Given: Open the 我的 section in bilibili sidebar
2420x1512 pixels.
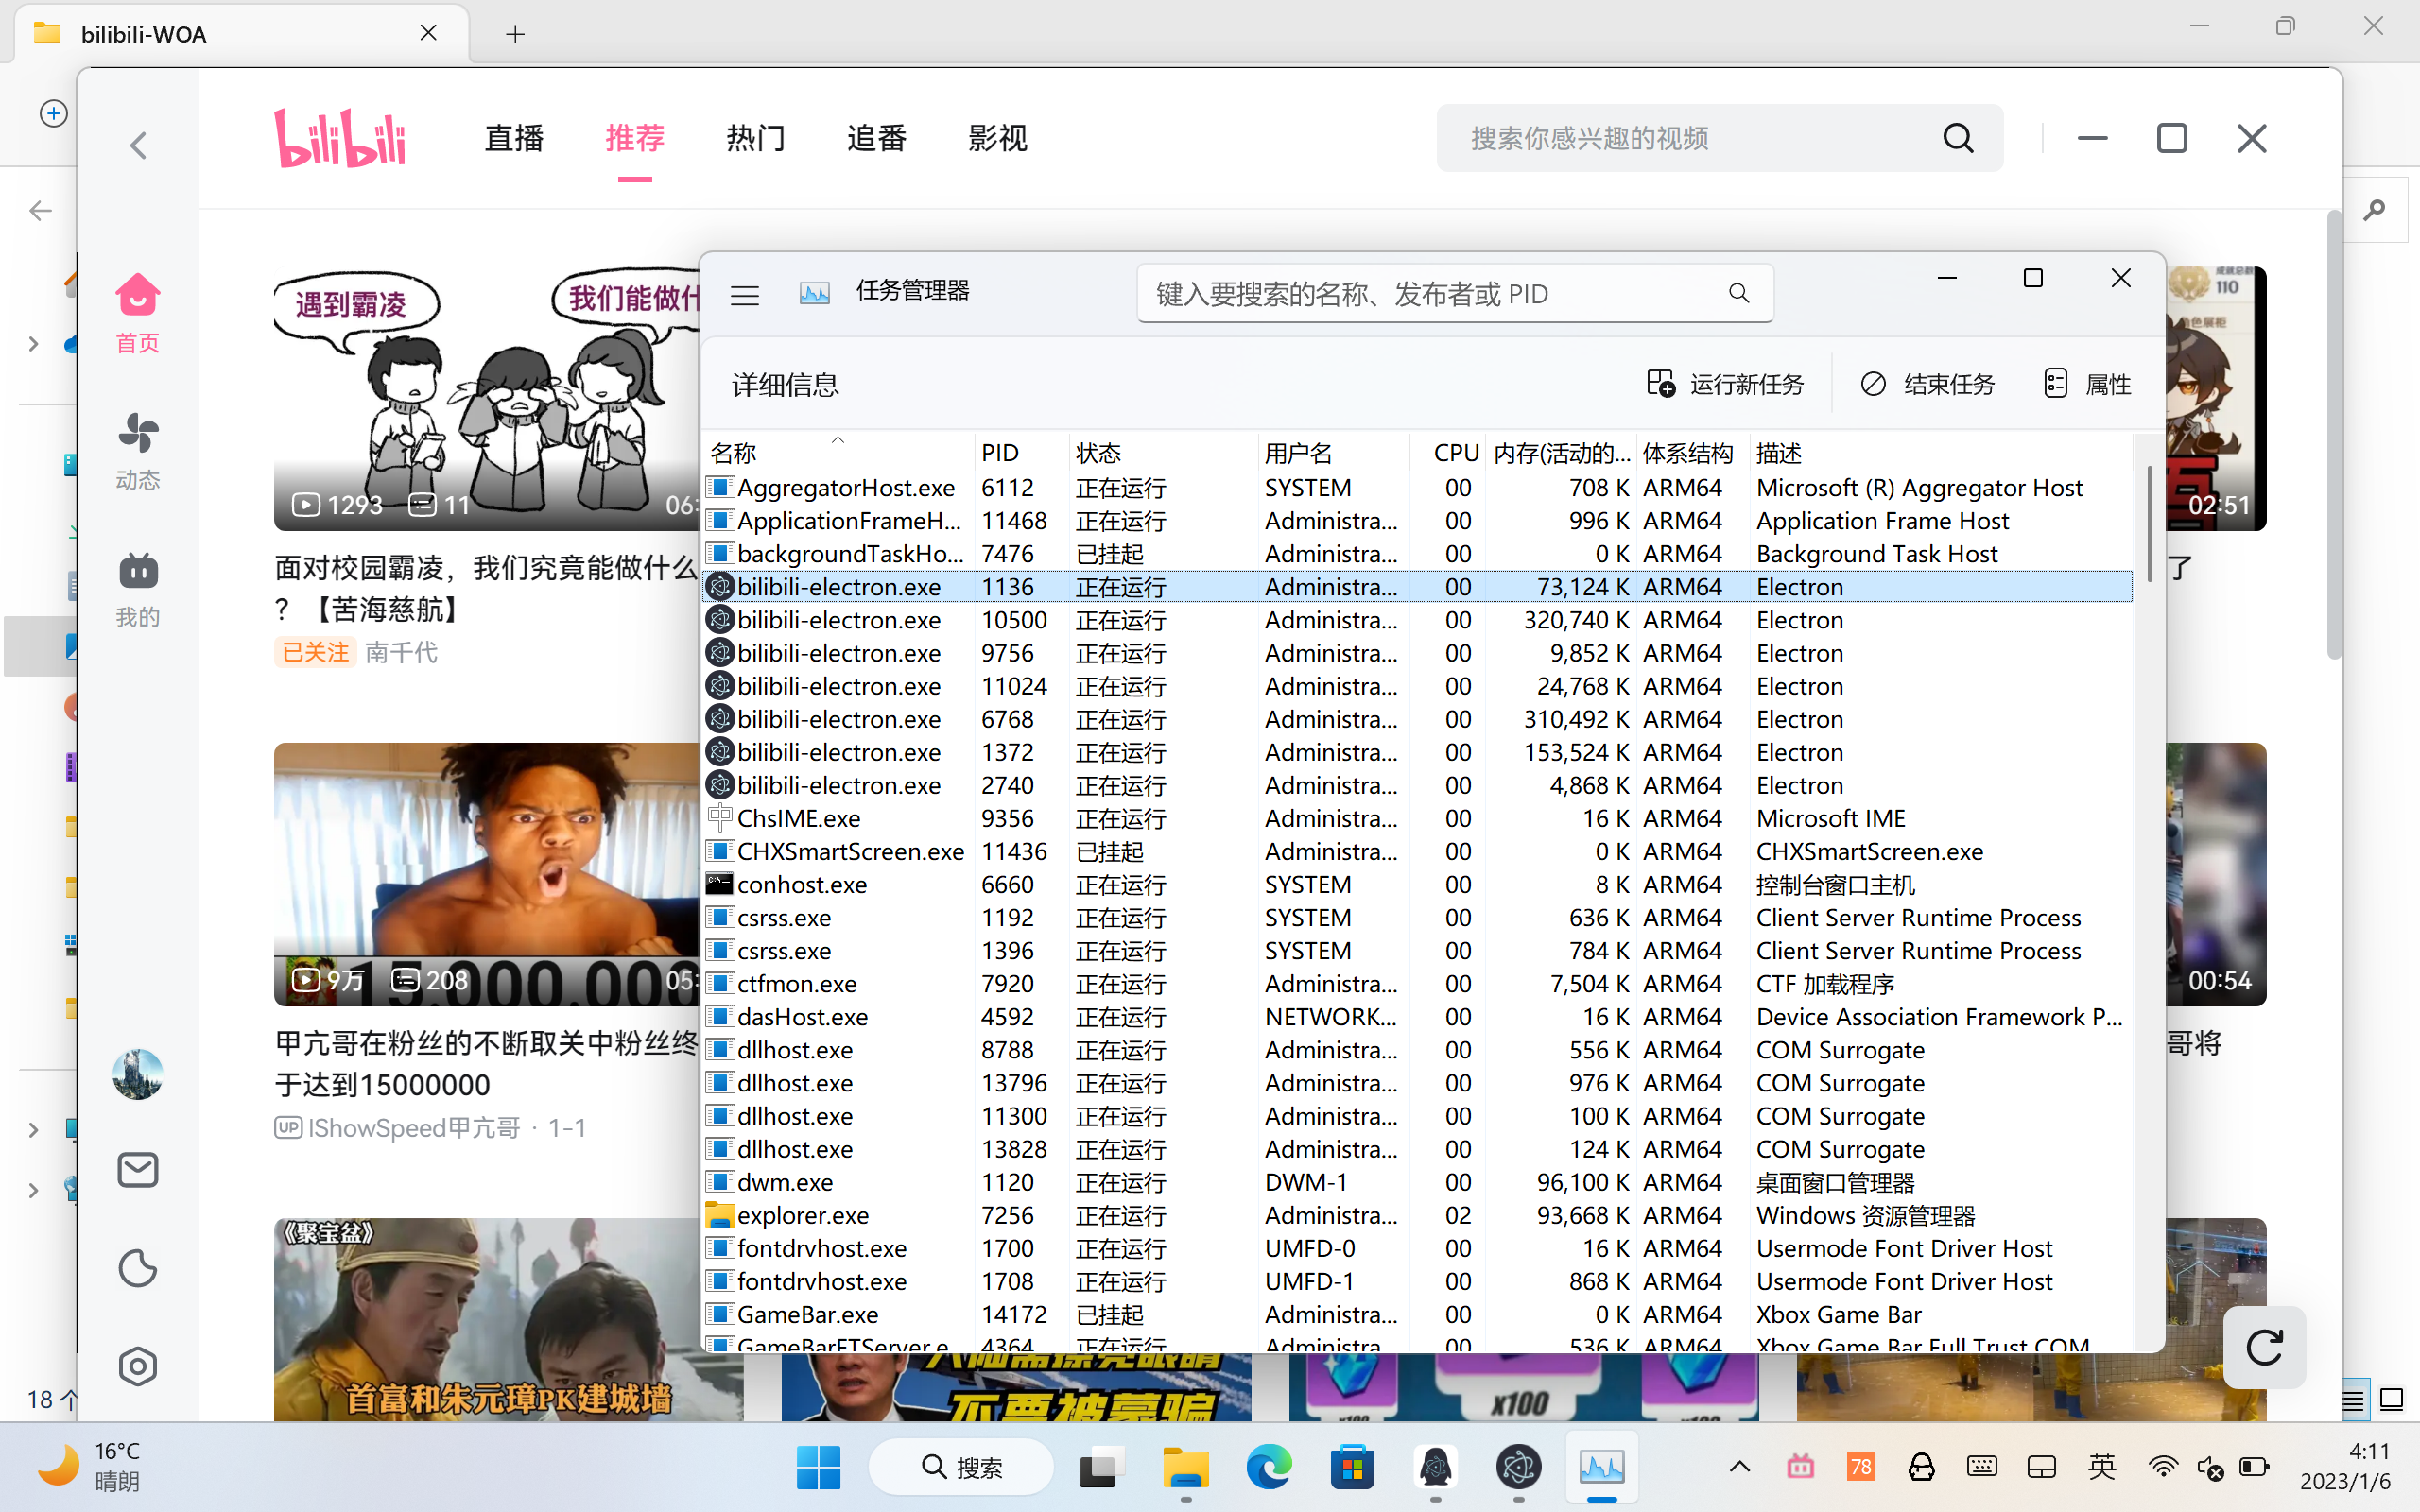Looking at the screenshot, I should [137, 589].
